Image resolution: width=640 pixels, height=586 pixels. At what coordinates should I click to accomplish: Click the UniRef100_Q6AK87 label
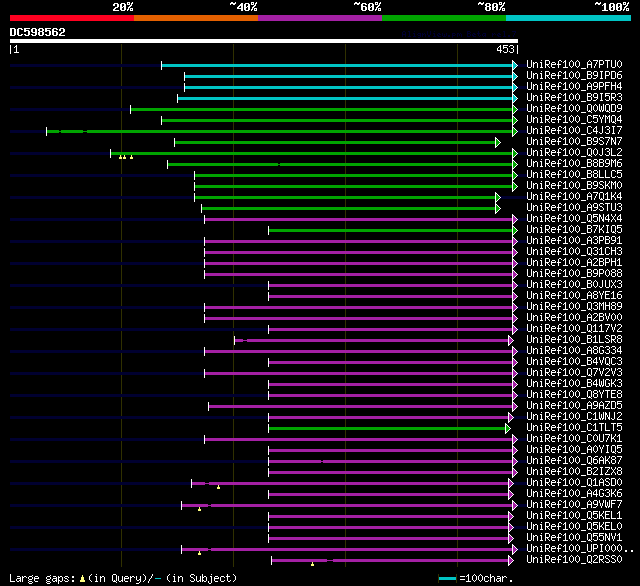pyautogui.click(x=574, y=461)
